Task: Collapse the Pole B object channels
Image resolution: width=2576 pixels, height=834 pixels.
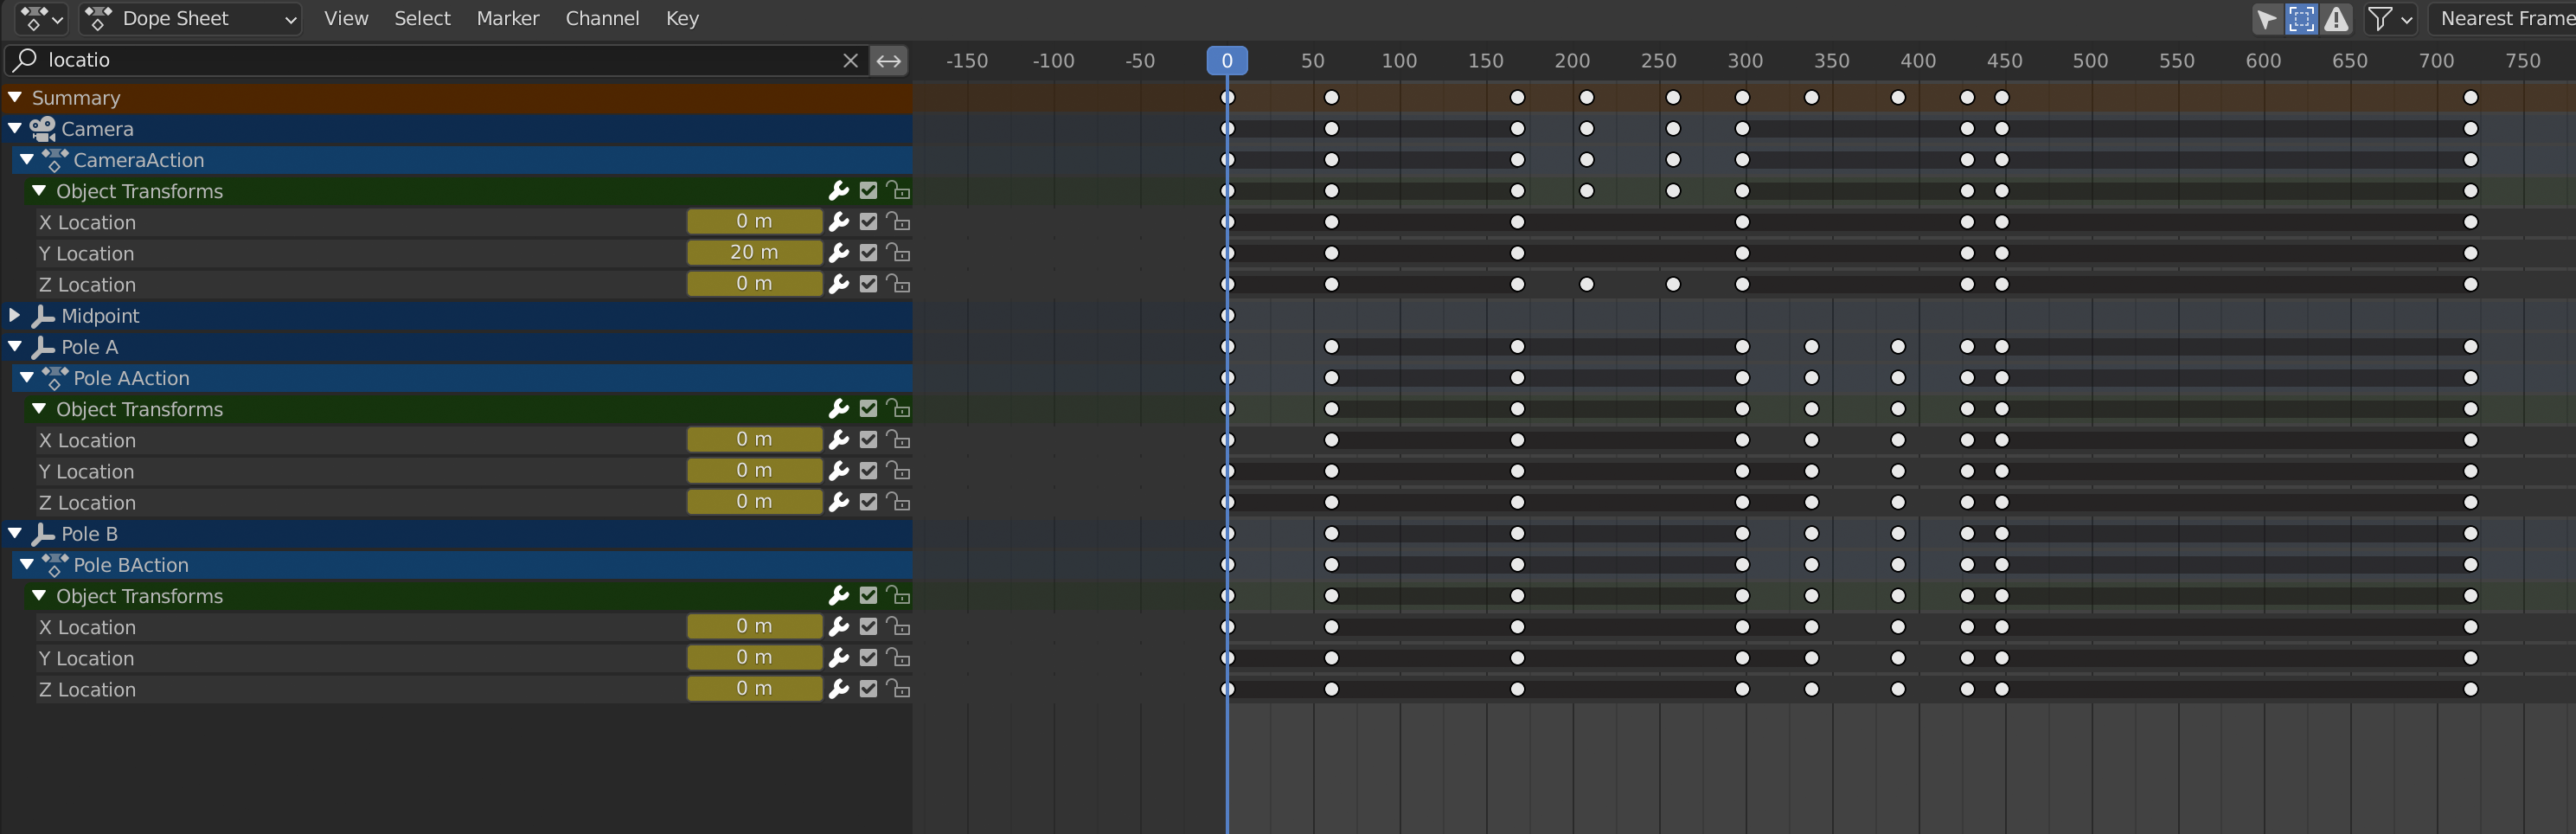Action: 15,534
